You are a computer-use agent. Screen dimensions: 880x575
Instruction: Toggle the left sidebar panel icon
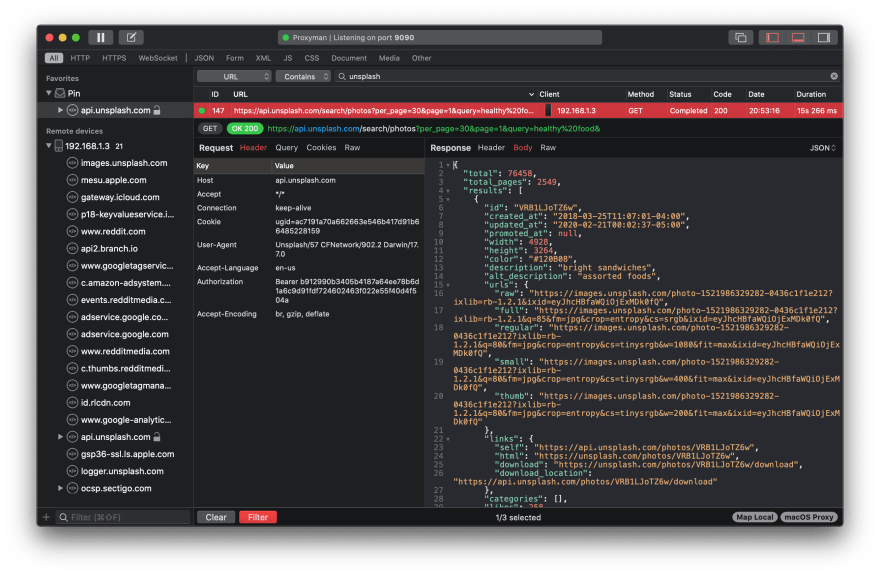(x=772, y=38)
